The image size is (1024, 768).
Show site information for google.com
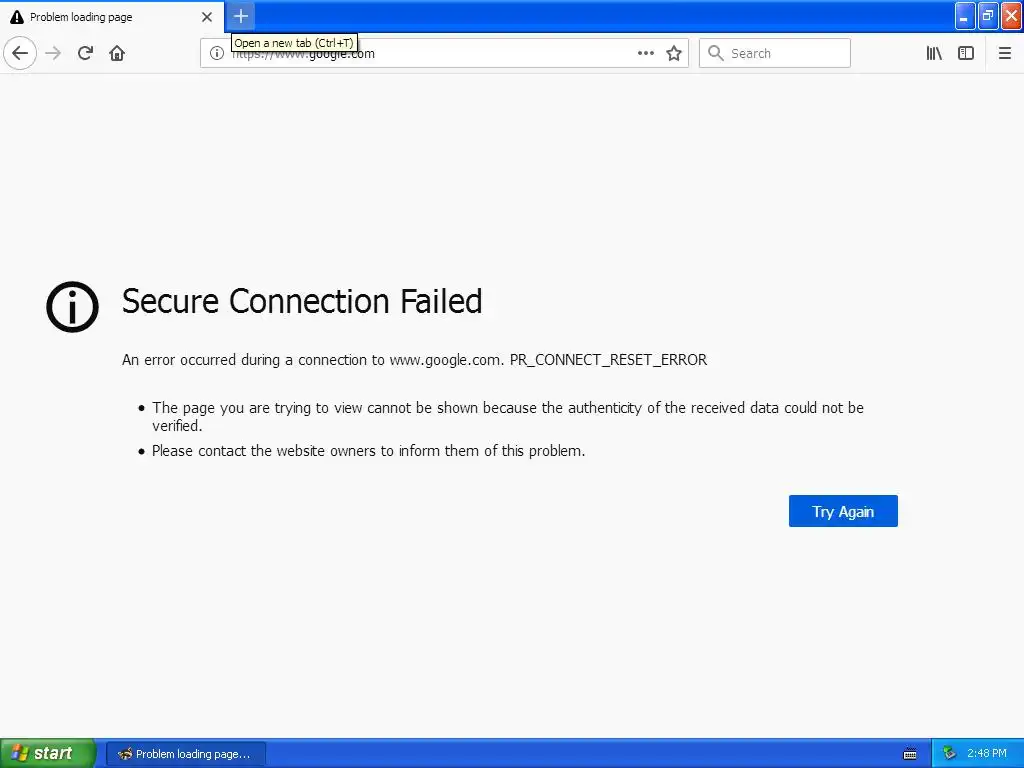tap(216, 53)
